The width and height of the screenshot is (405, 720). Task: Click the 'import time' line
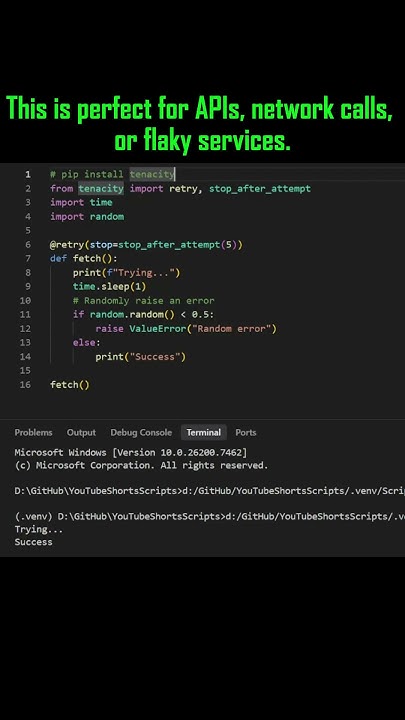[x=81, y=202]
